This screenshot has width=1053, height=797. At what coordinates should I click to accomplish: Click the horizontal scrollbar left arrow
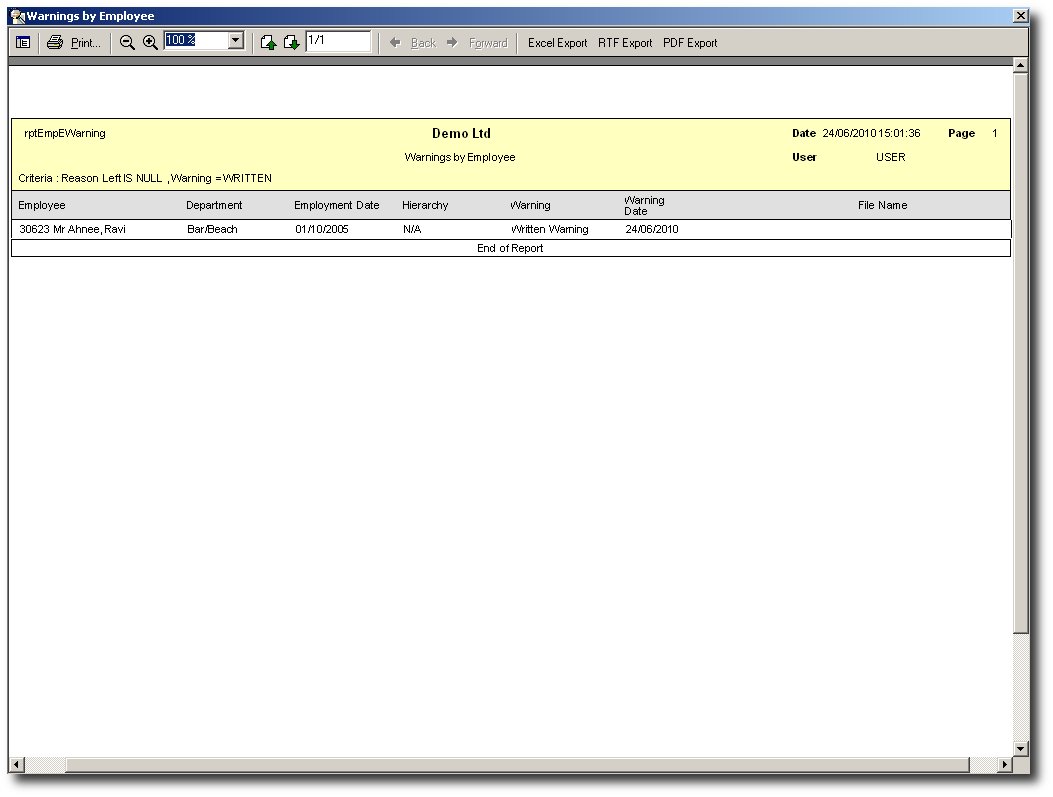click(16, 765)
